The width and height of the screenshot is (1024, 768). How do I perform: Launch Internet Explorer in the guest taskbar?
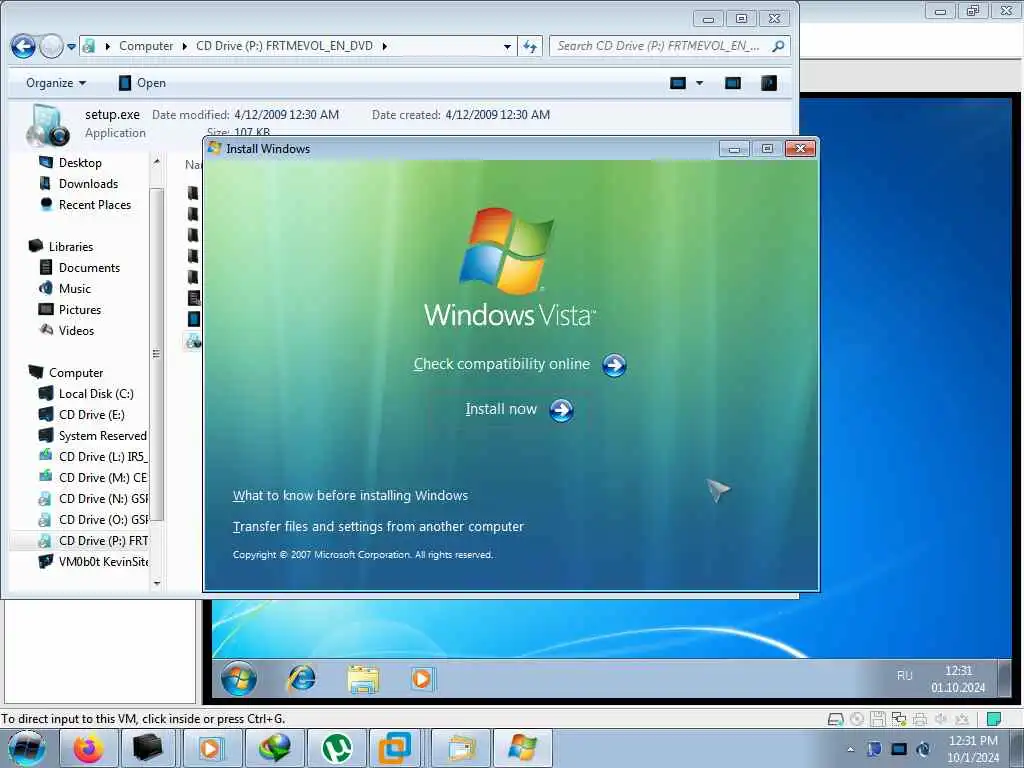[301, 679]
